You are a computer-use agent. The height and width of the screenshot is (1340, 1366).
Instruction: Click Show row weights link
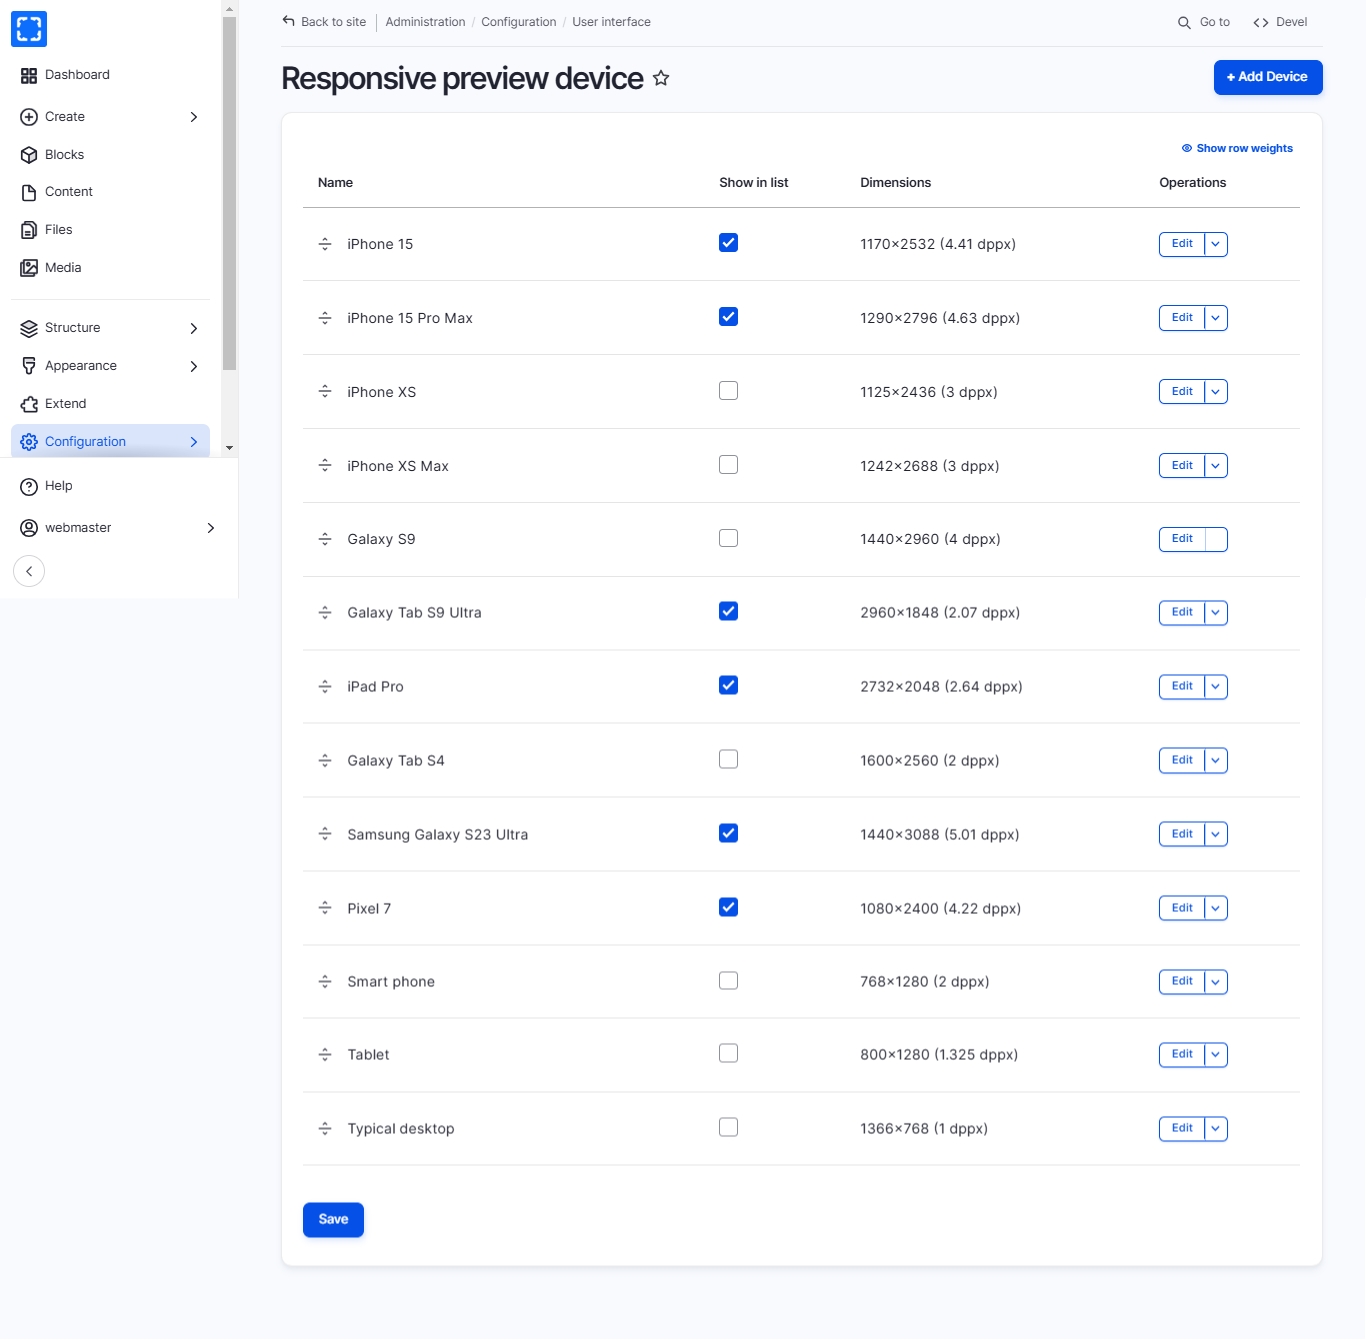1243,148
